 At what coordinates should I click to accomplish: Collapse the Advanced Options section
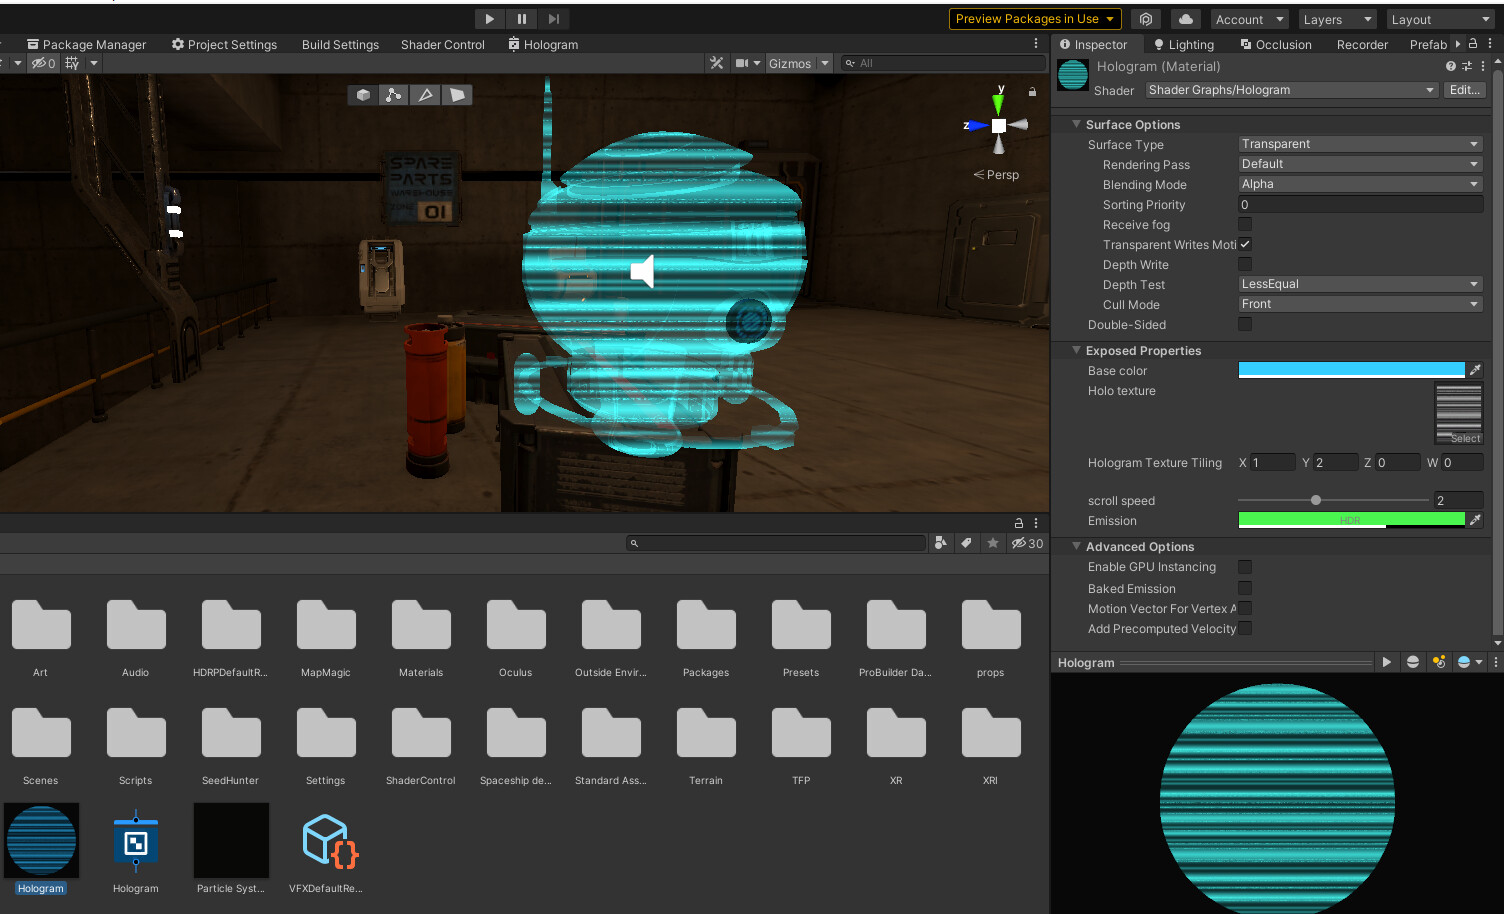[x=1076, y=546]
